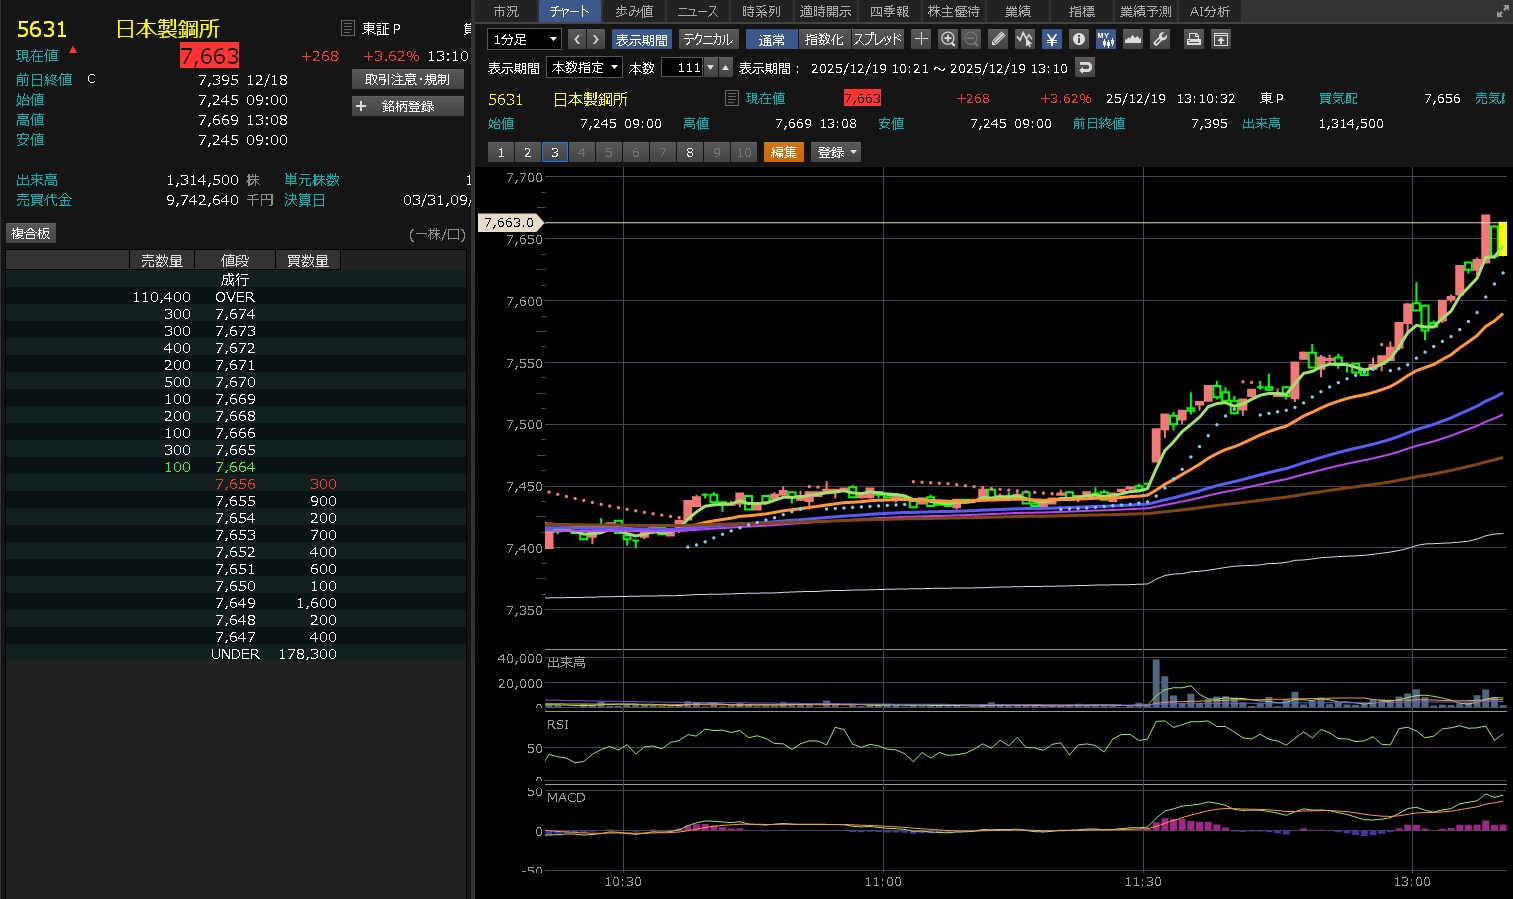
Task: Click the 銘柄登録 button
Action: (x=408, y=106)
